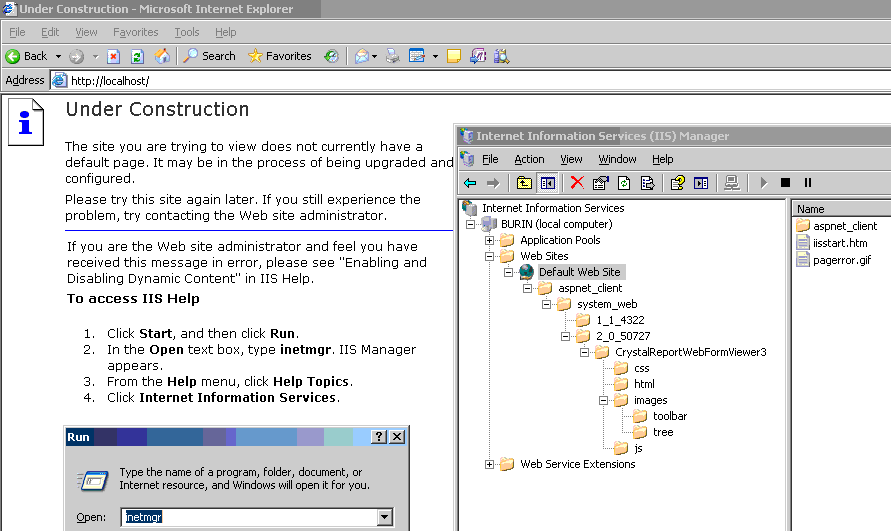Image resolution: width=891 pixels, height=531 pixels.
Task: Open Window menu in IIS Manager
Action: tap(617, 159)
